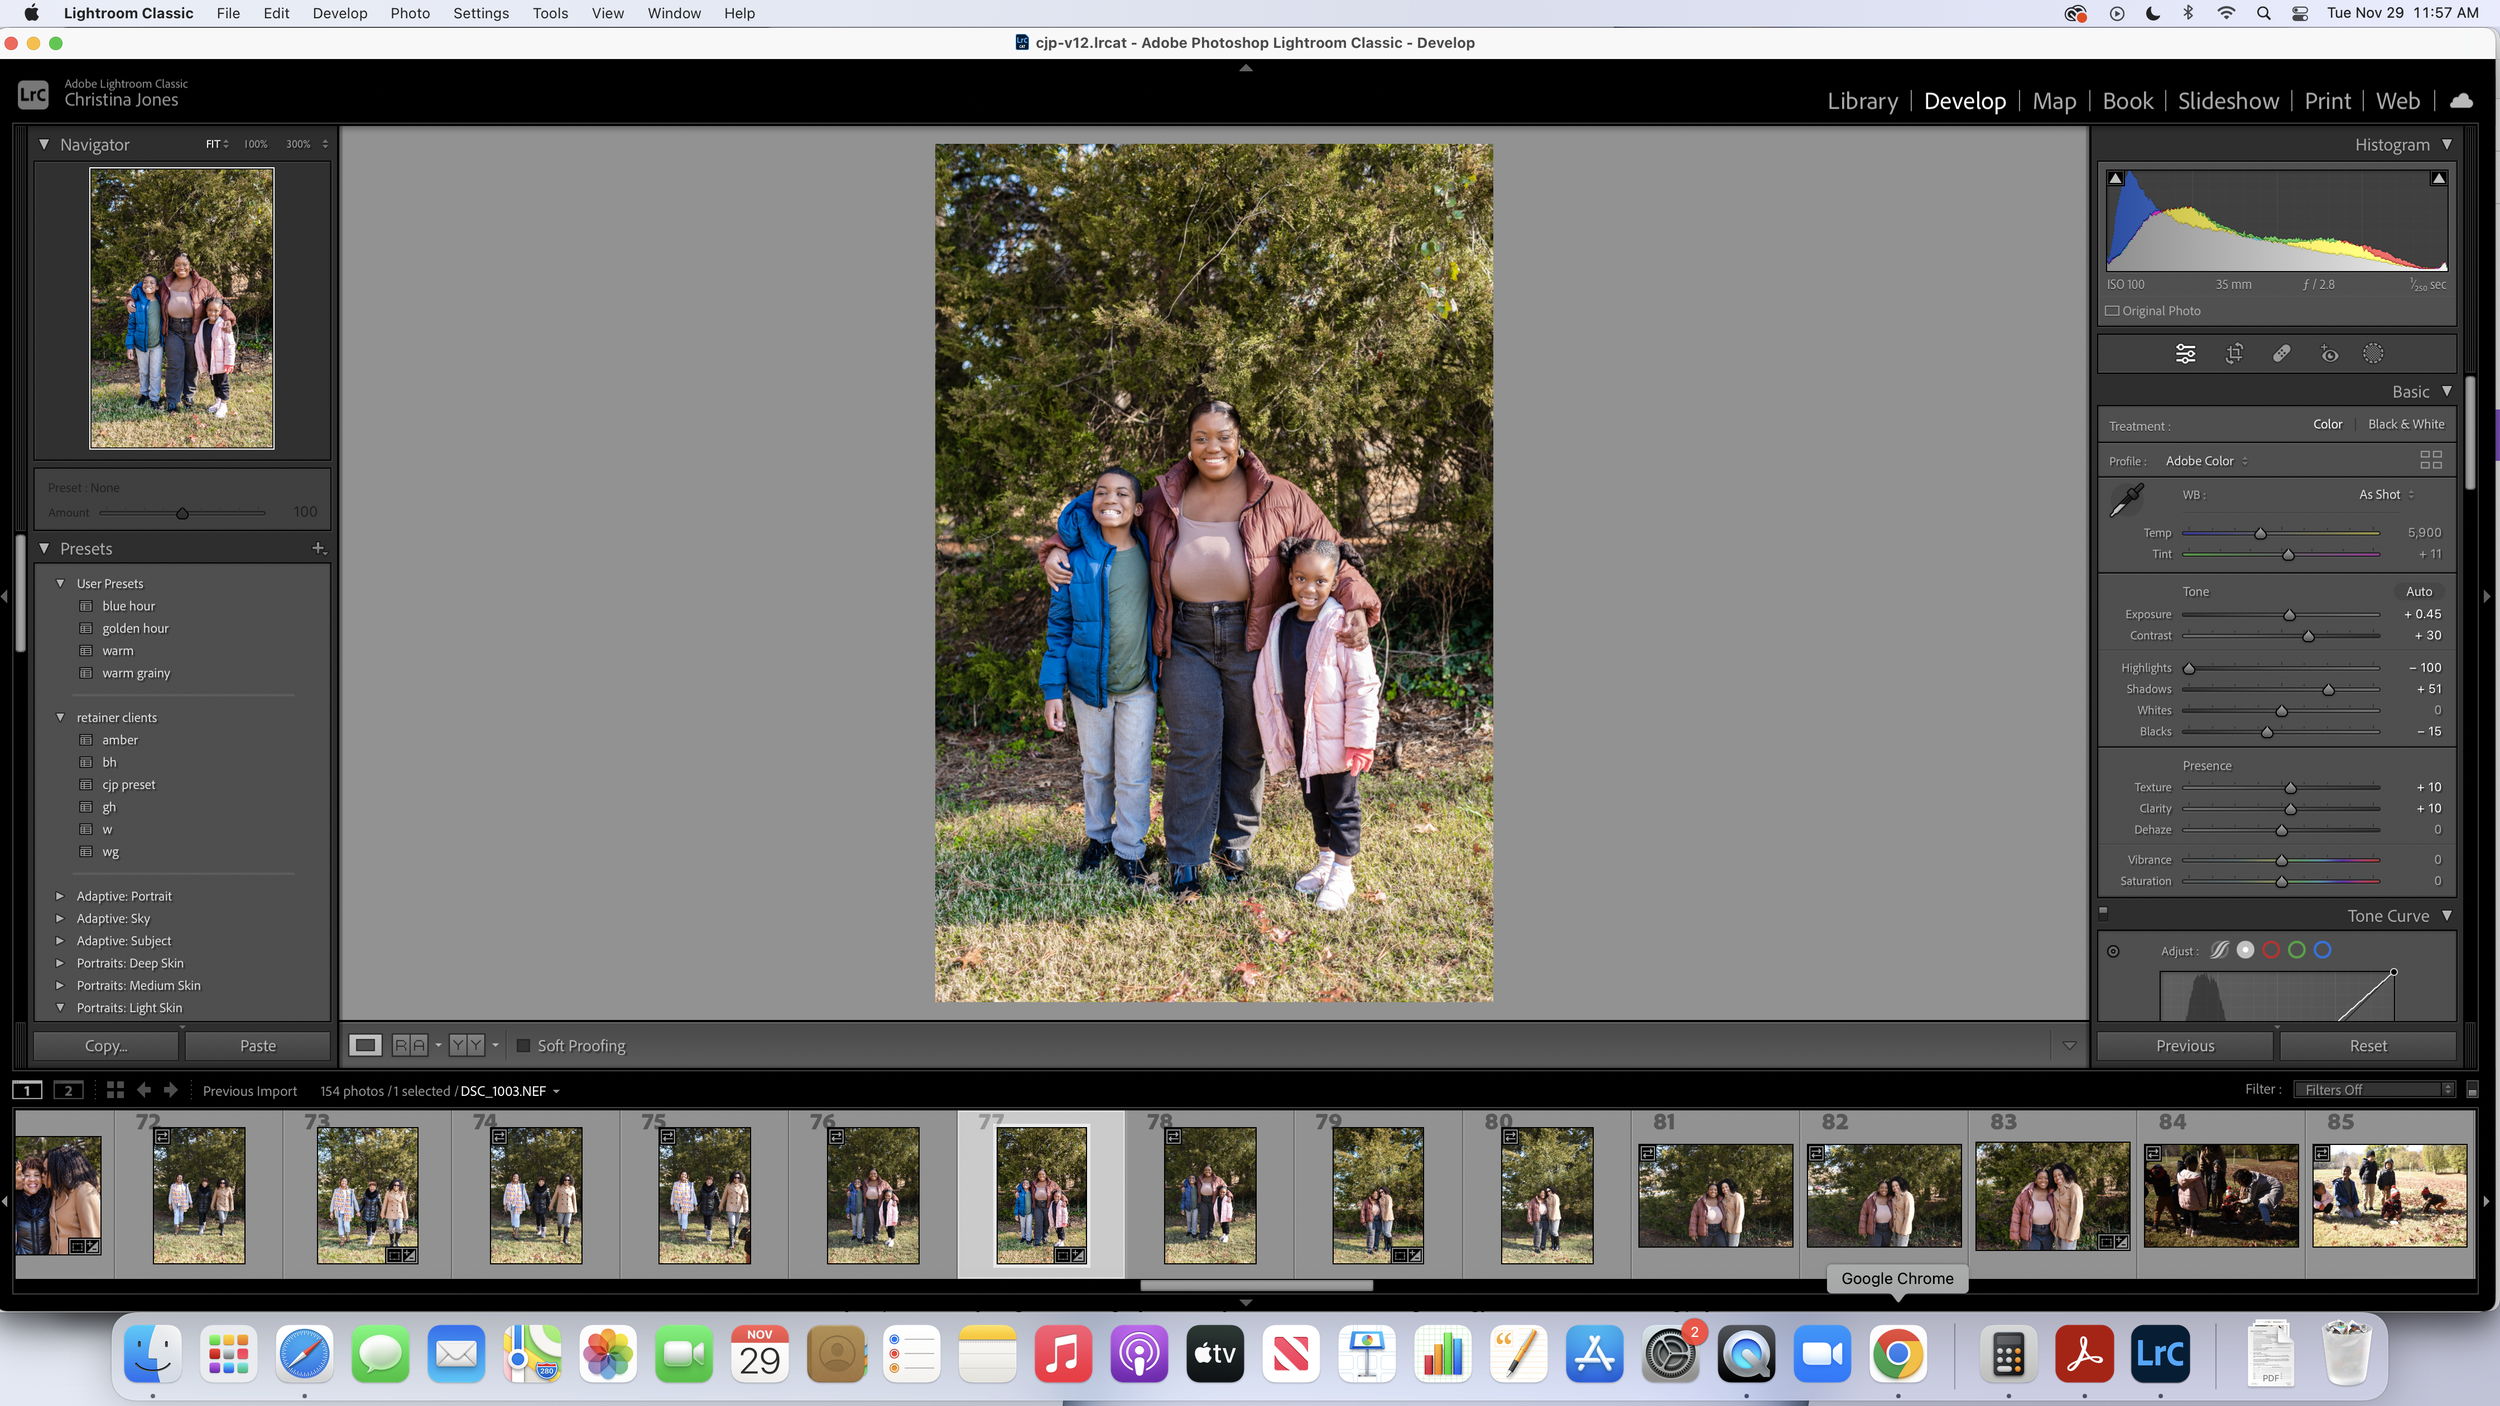Open the Photo menu
This screenshot has height=1406, width=2500.
(410, 13)
